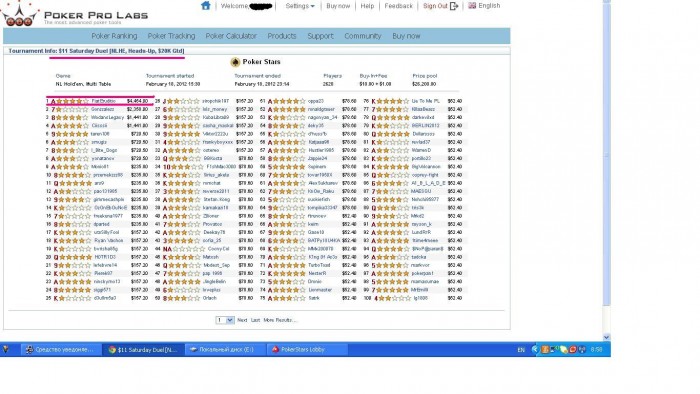
Task: Open player darkevilxd profile
Action: [x=423, y=117]
